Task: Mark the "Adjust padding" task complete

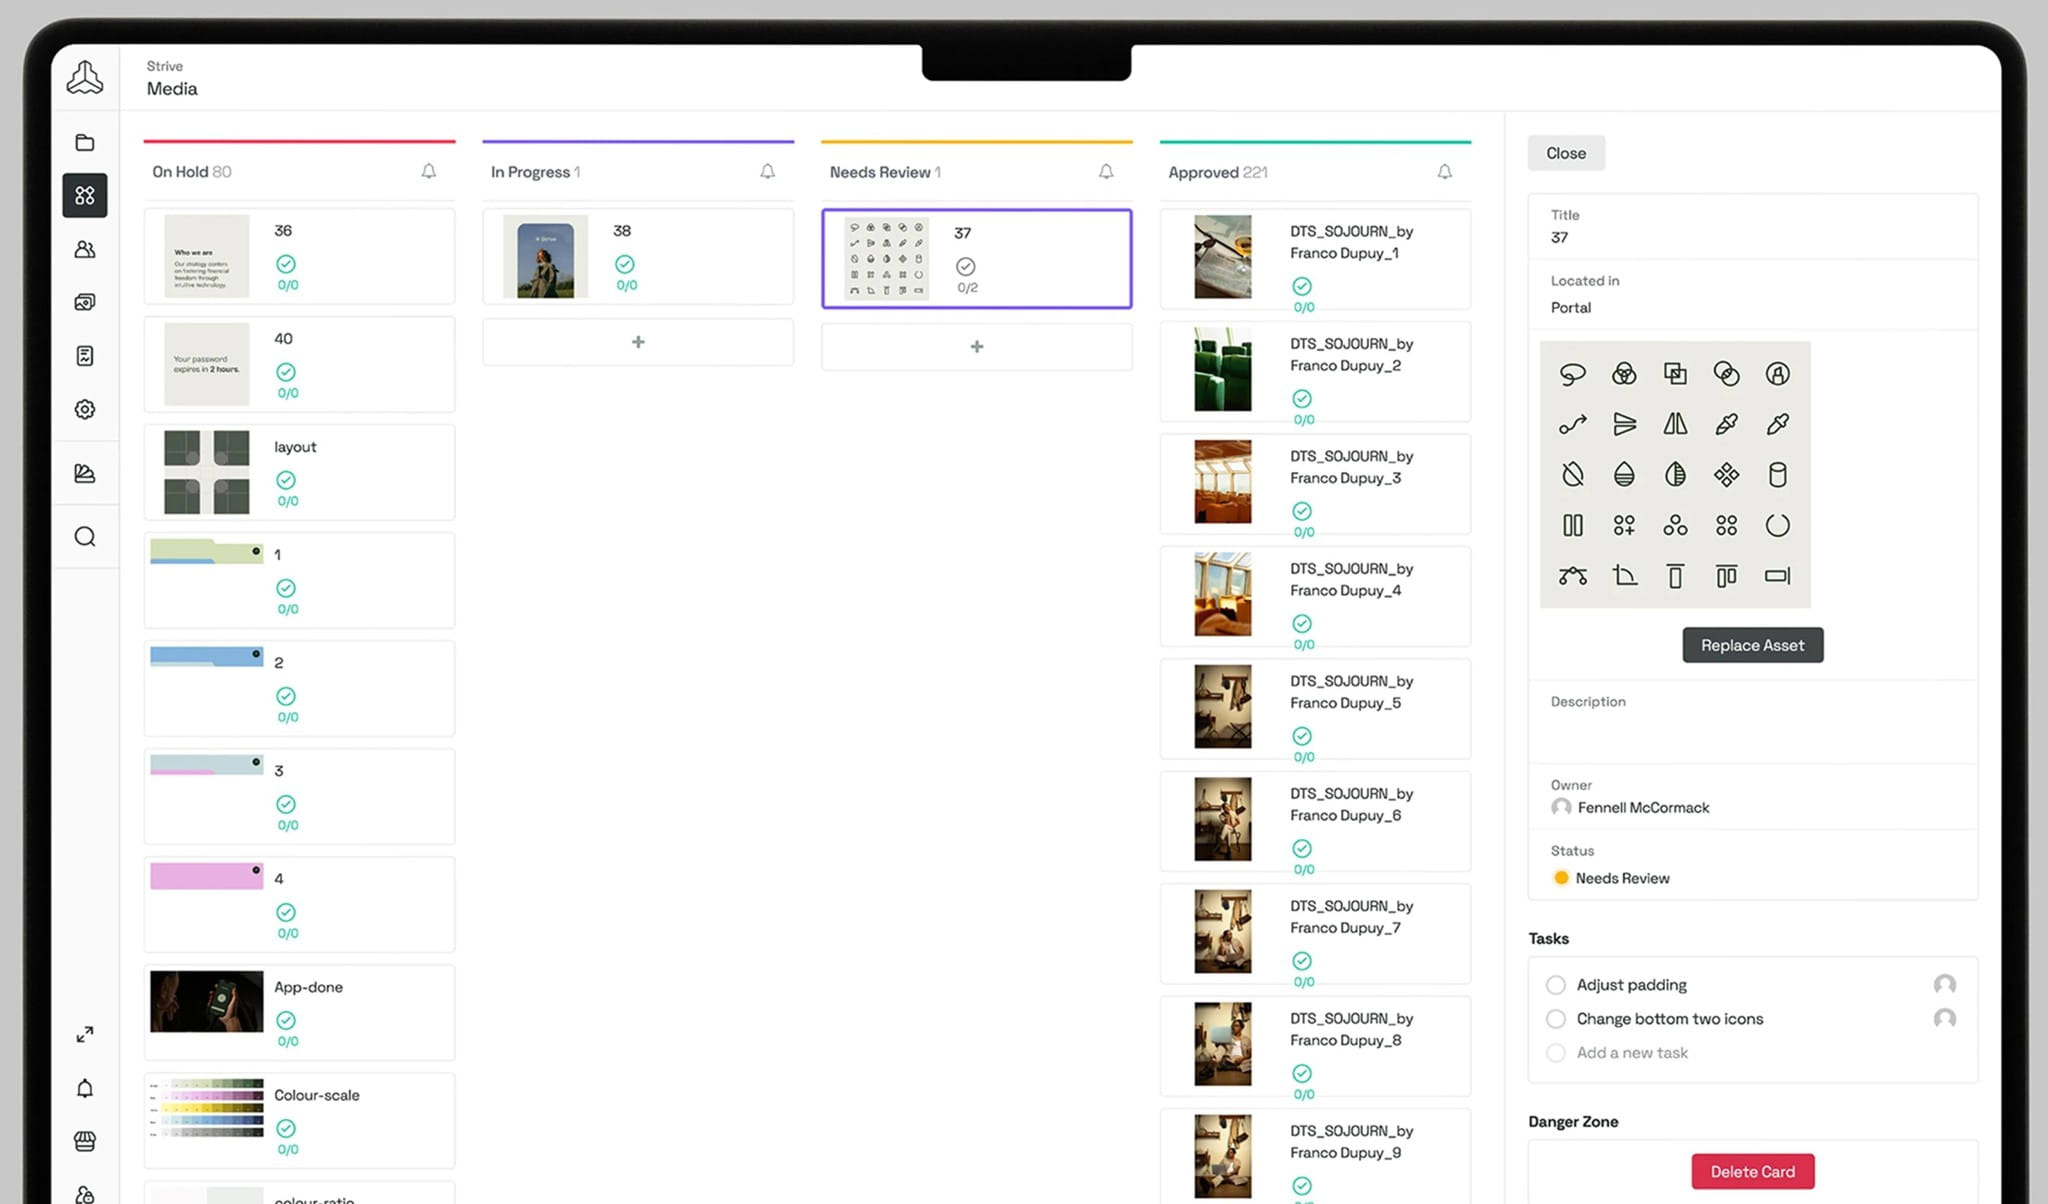Action: click(1556, 985)
